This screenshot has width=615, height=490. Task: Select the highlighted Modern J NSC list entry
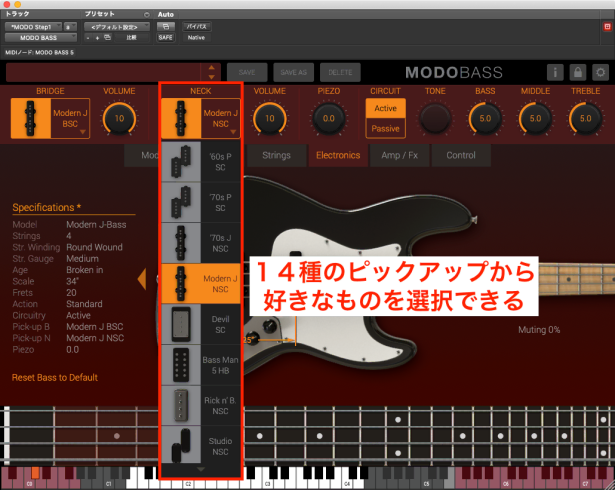[201, 284]
